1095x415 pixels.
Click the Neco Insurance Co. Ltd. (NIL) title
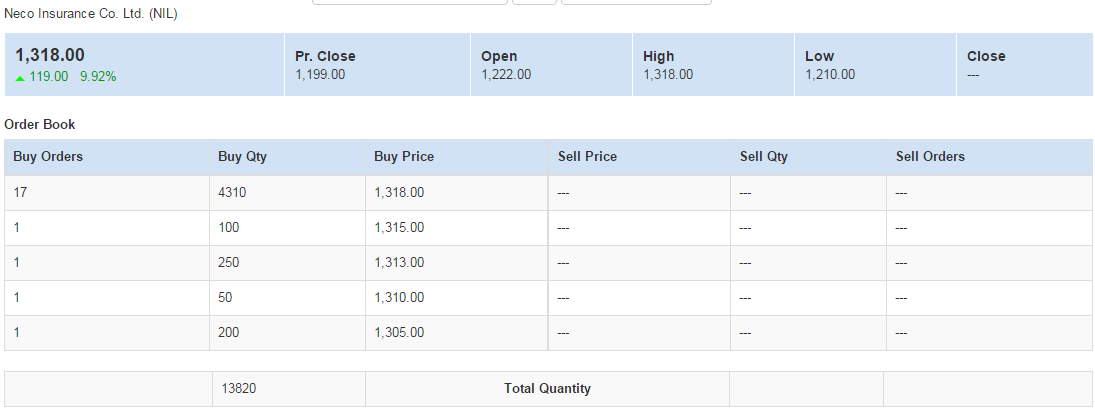point(91,13)
